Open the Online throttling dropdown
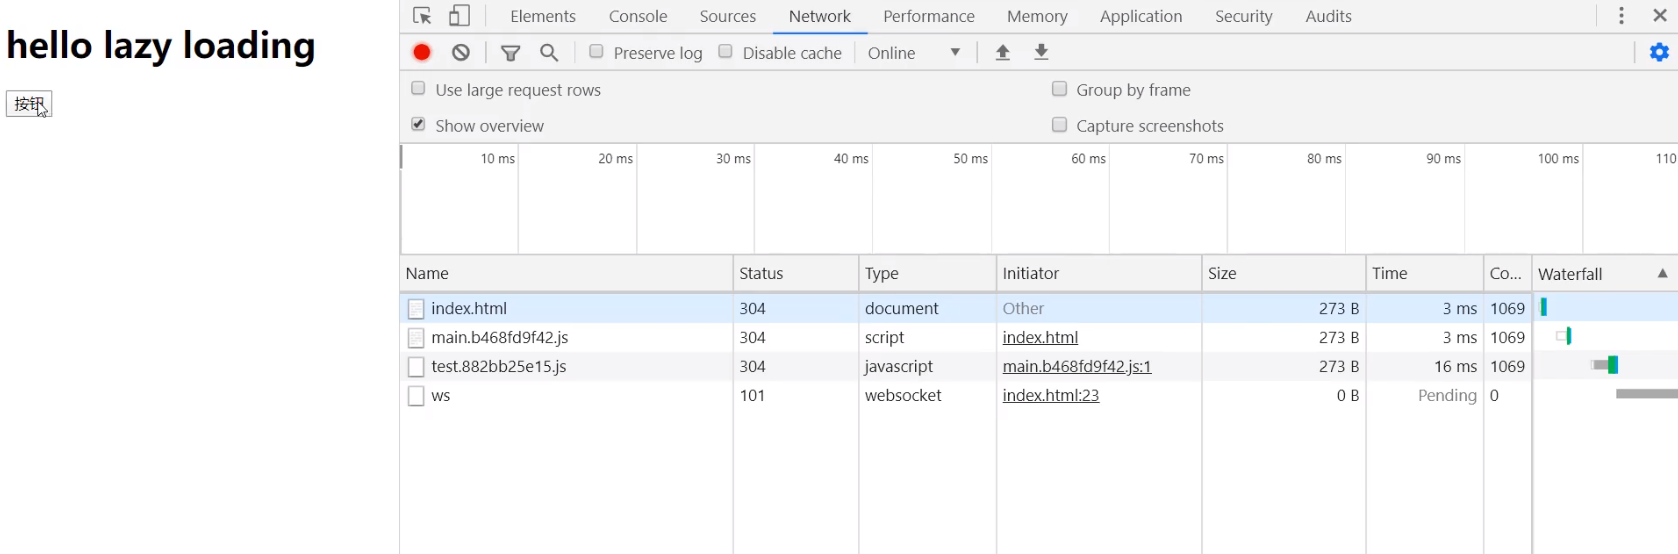Viewport: 1678px width, 554px height. 914,53
